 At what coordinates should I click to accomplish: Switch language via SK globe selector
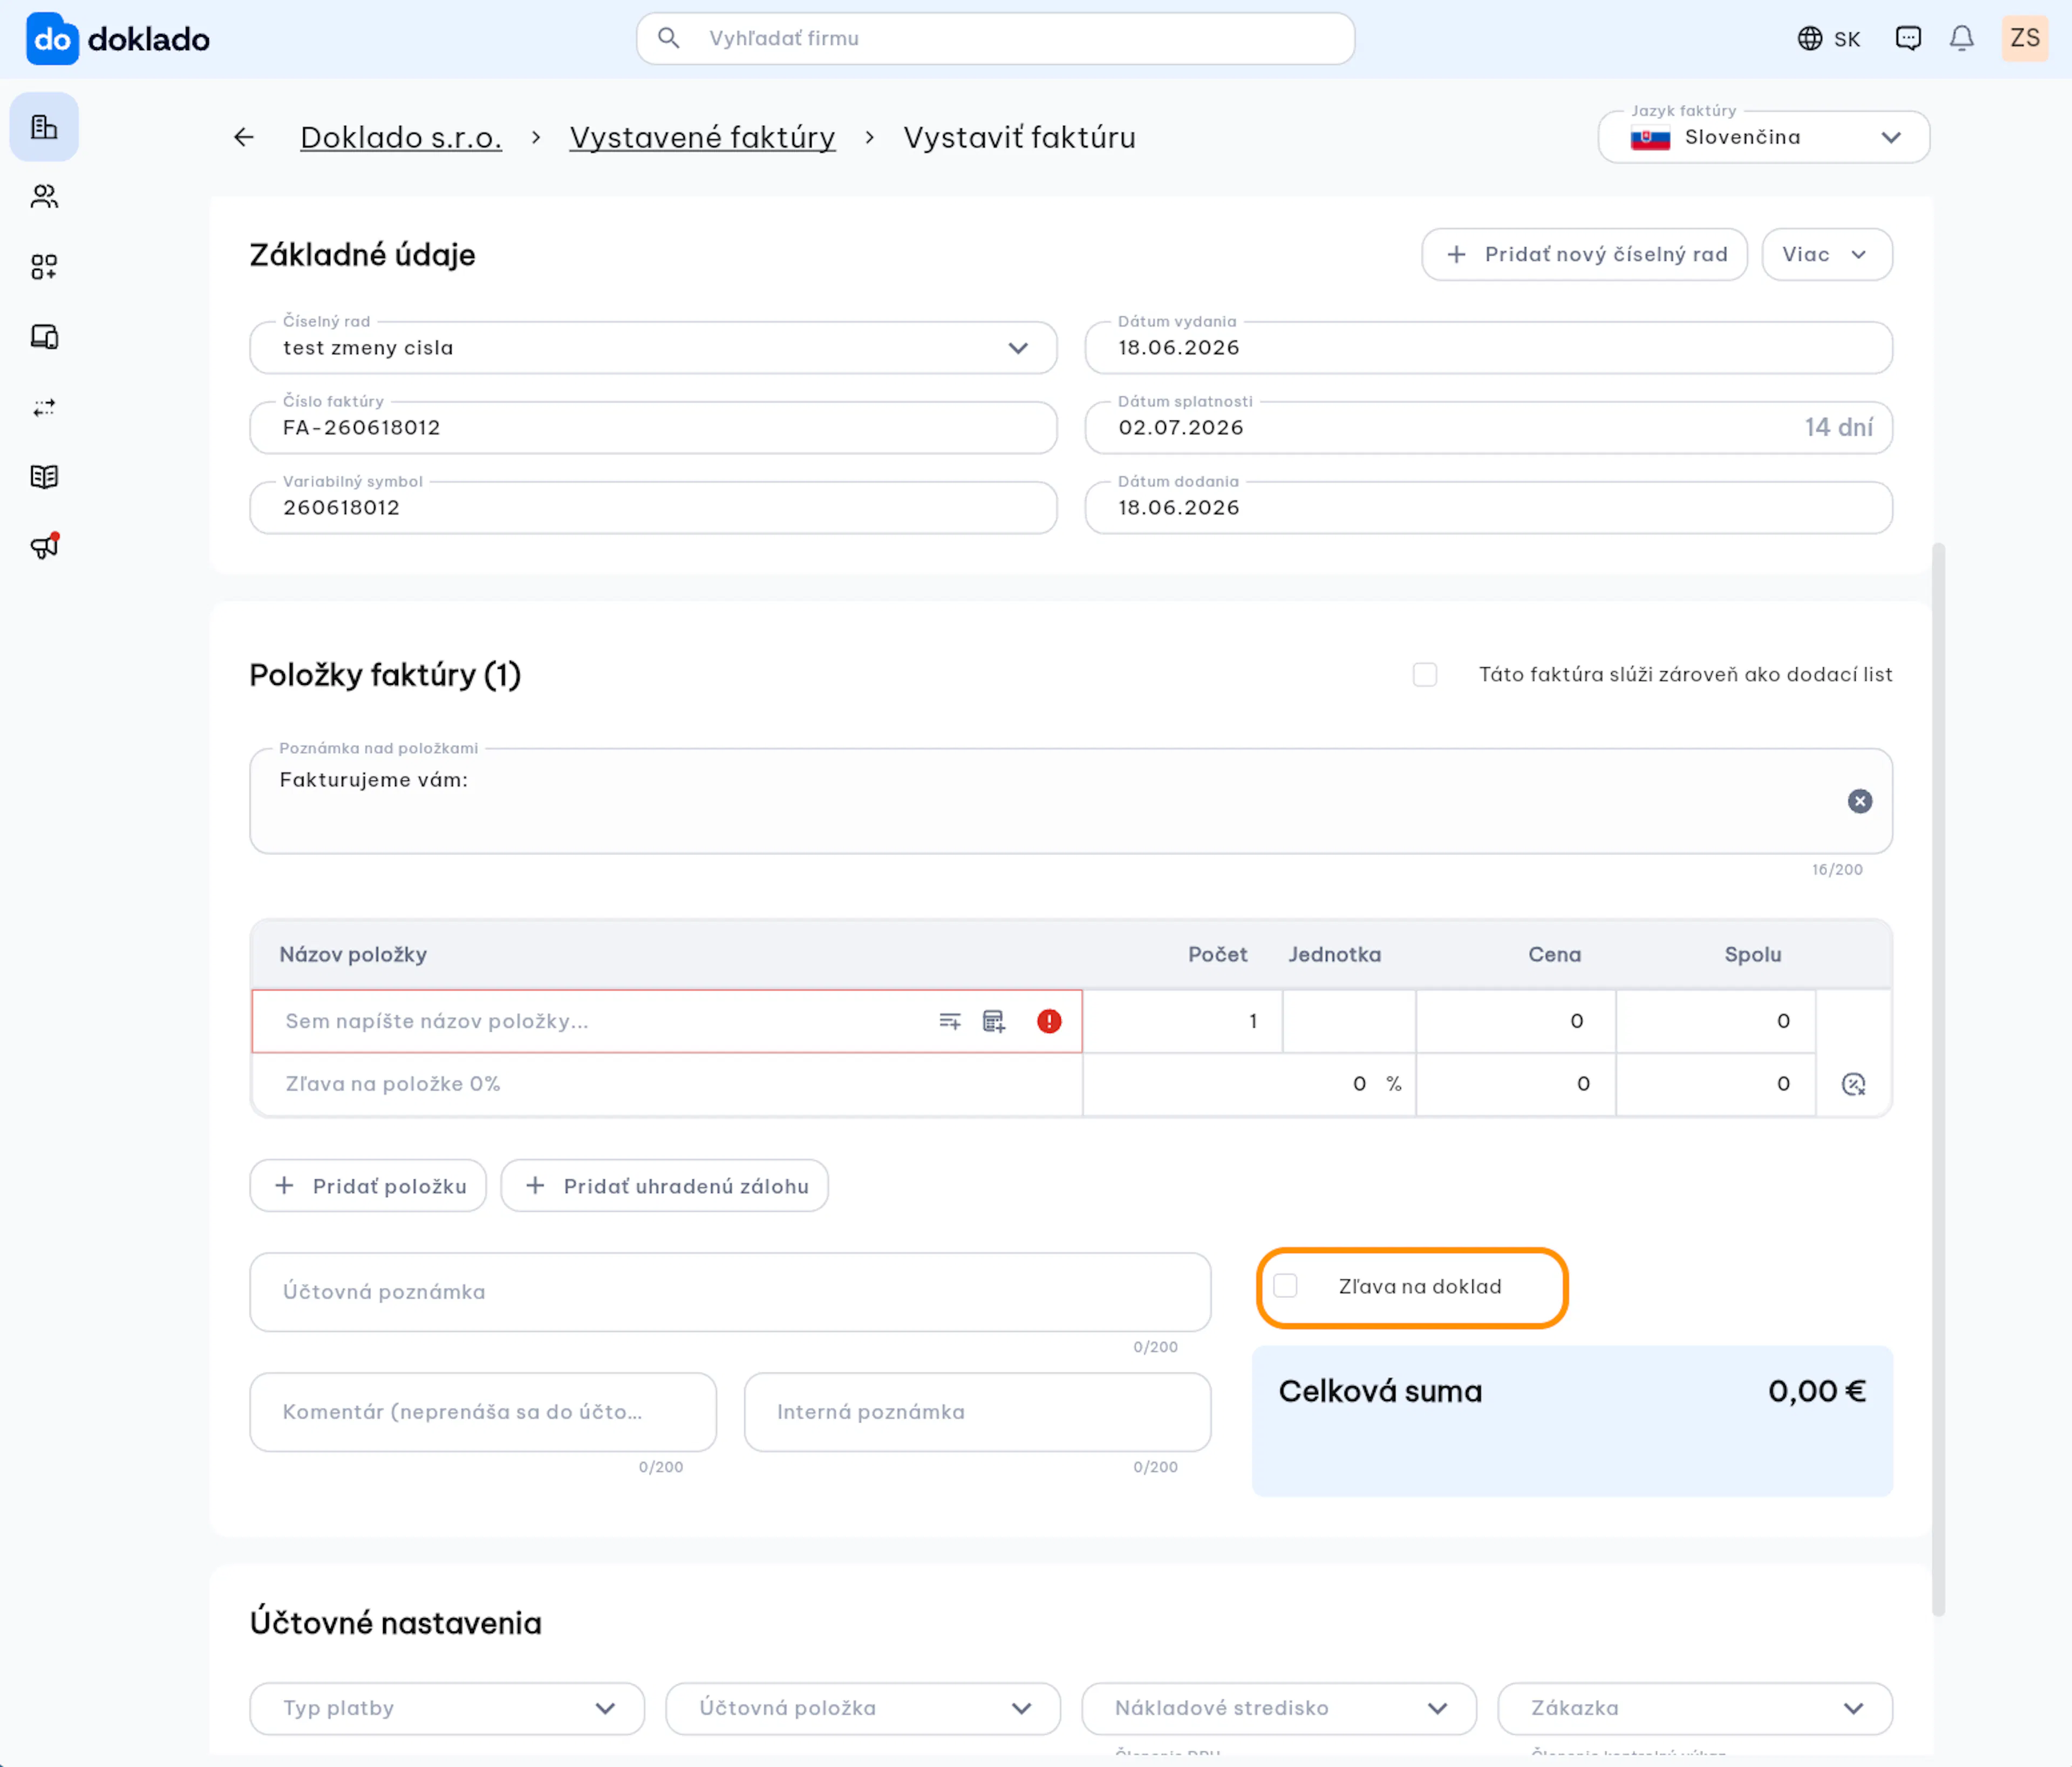point(1829,38)
